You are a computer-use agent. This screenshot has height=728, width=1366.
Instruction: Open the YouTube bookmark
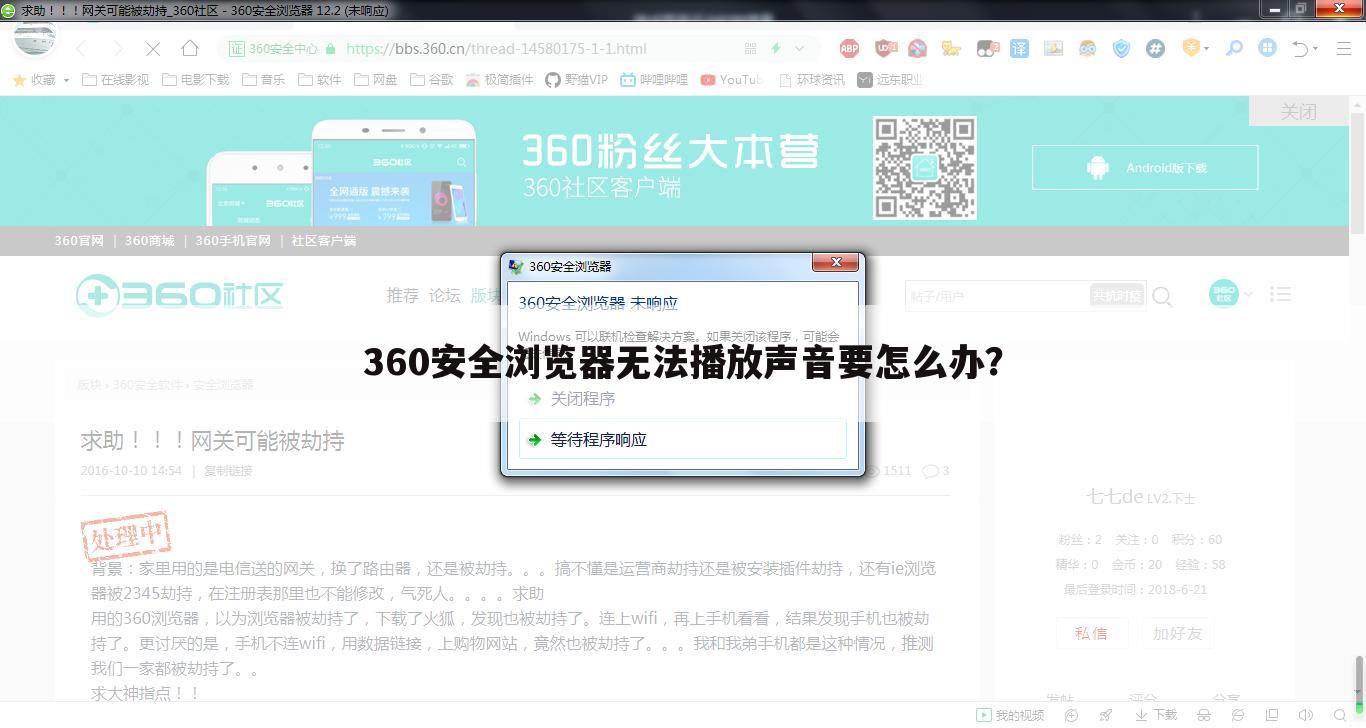pyautogui.click(x=731, y=79)
